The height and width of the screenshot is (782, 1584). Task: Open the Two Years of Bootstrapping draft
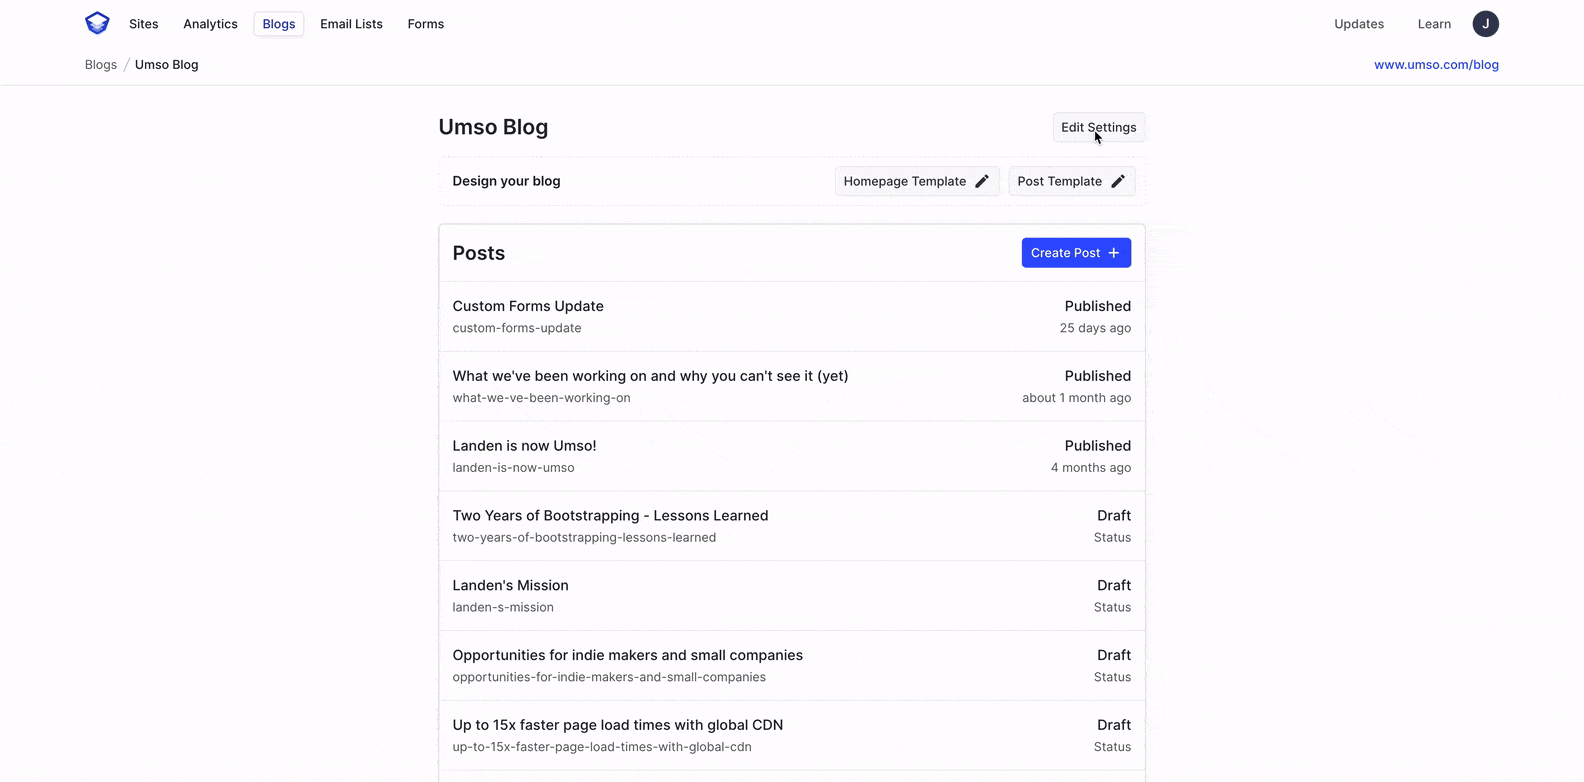pos(610,516)
